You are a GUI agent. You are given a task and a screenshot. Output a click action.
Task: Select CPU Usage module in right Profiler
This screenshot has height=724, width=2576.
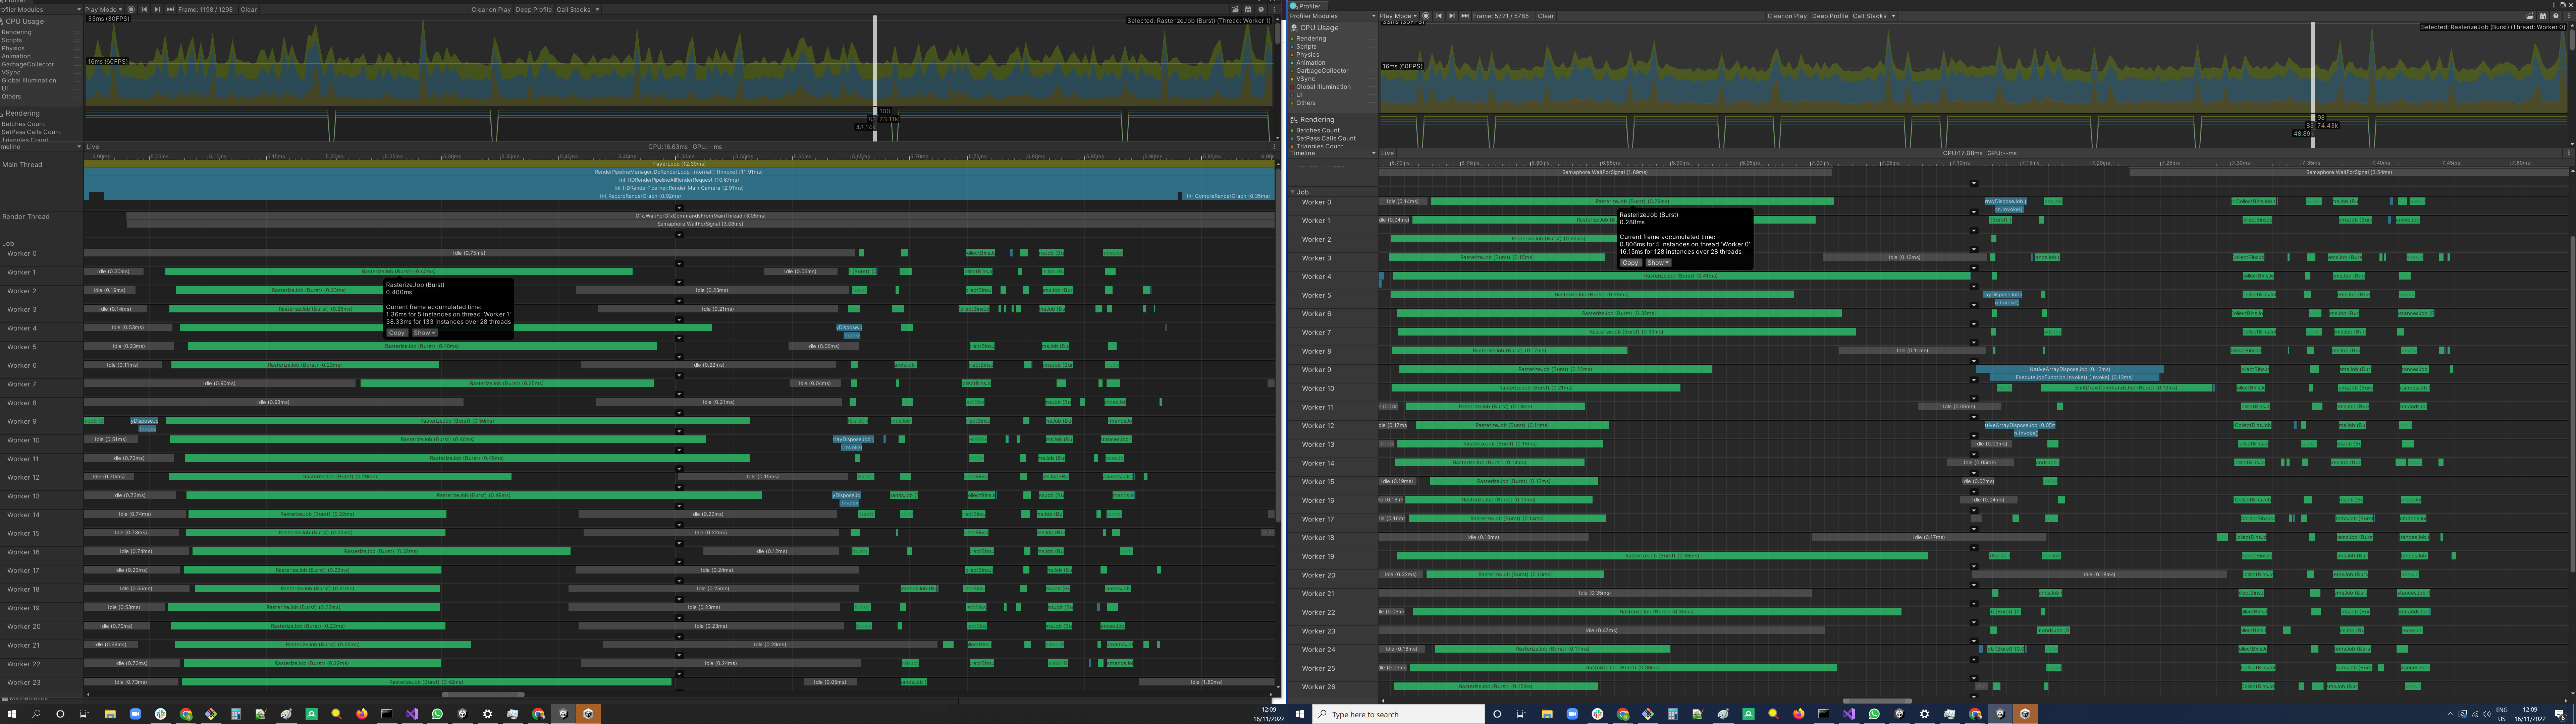pyautogui.click(x=1319, y=28)
